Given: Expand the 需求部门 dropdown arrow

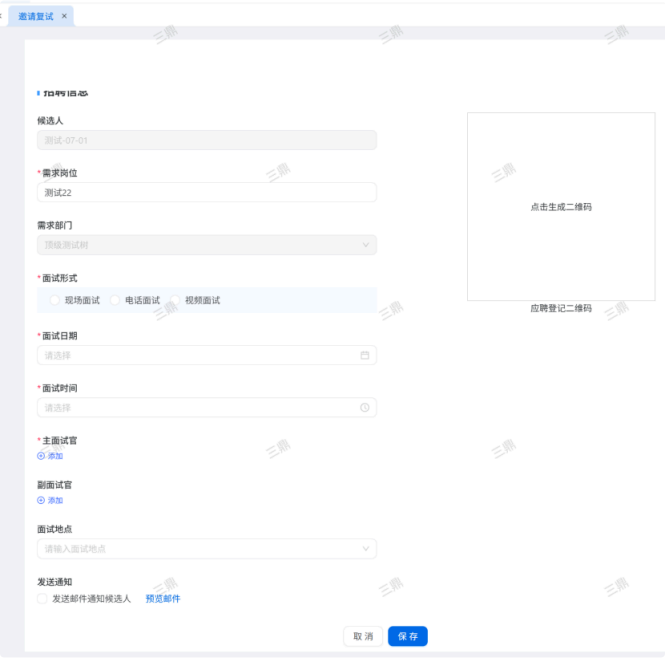Looking at the screenshot, I should pyautogui.click(x=365, y=244).
